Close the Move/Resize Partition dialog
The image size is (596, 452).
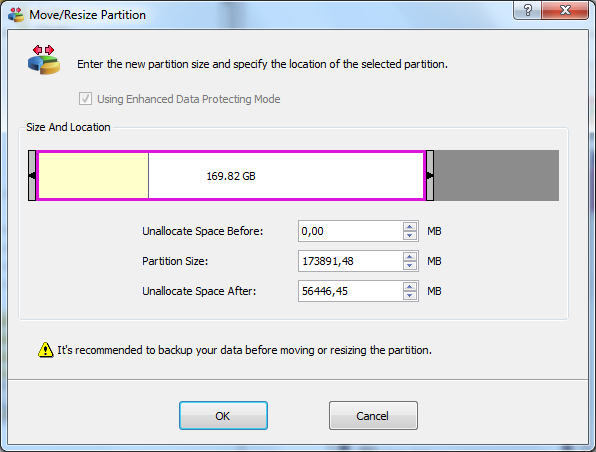tap(565, 10)
